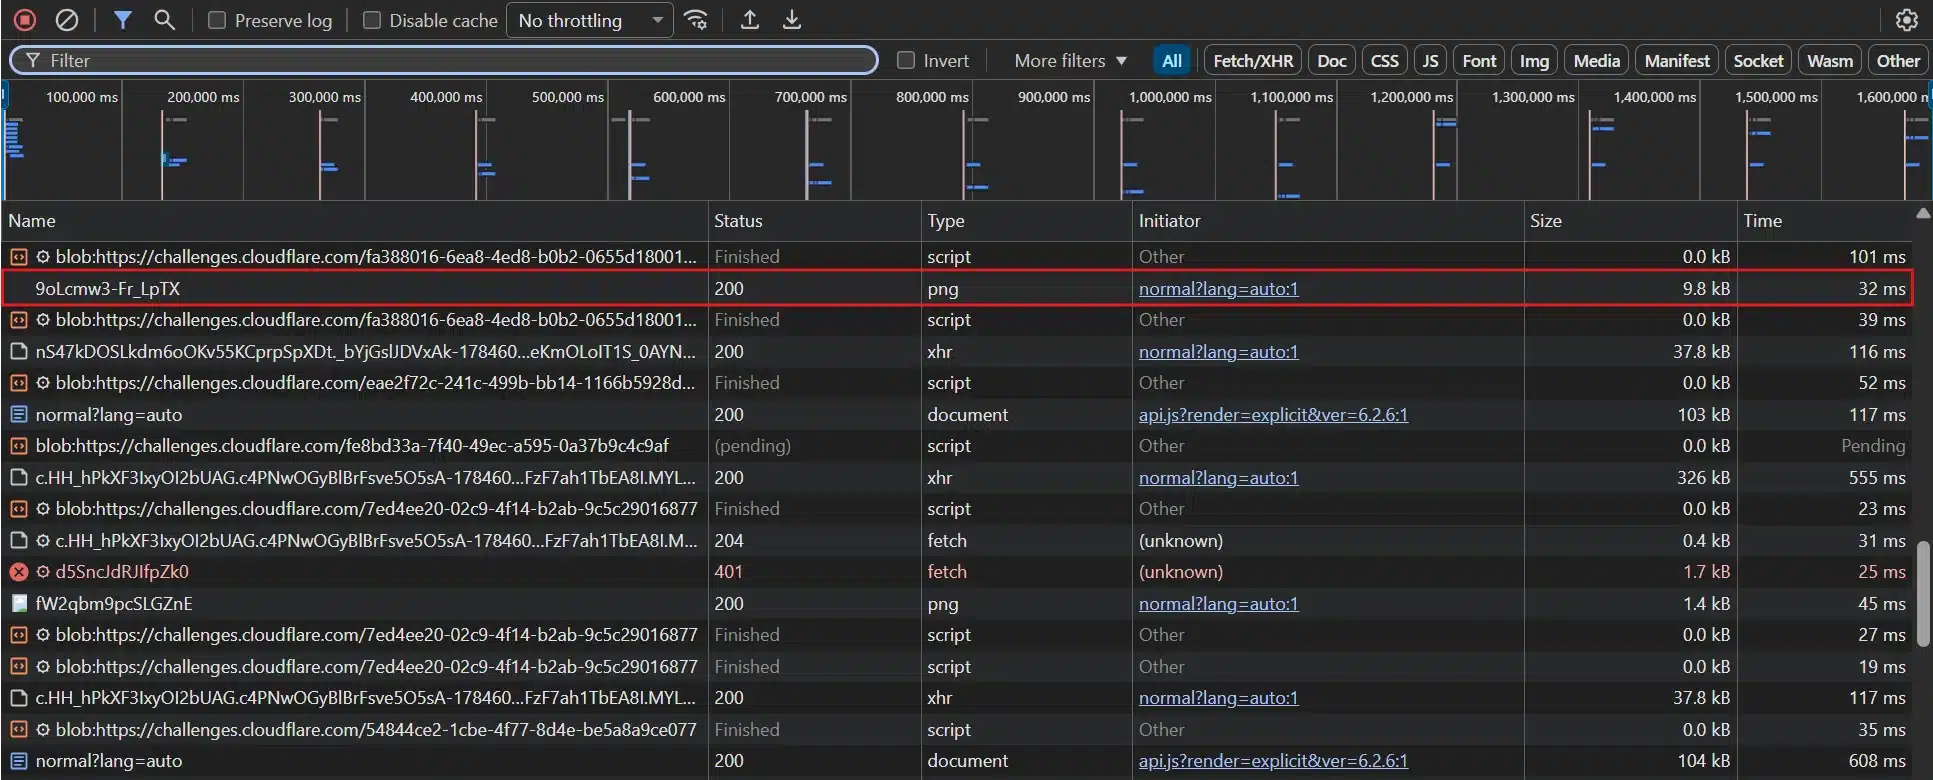Sort by Size column header
The height and width of the screenshot is (780, 1933).
coord(1631,221)
